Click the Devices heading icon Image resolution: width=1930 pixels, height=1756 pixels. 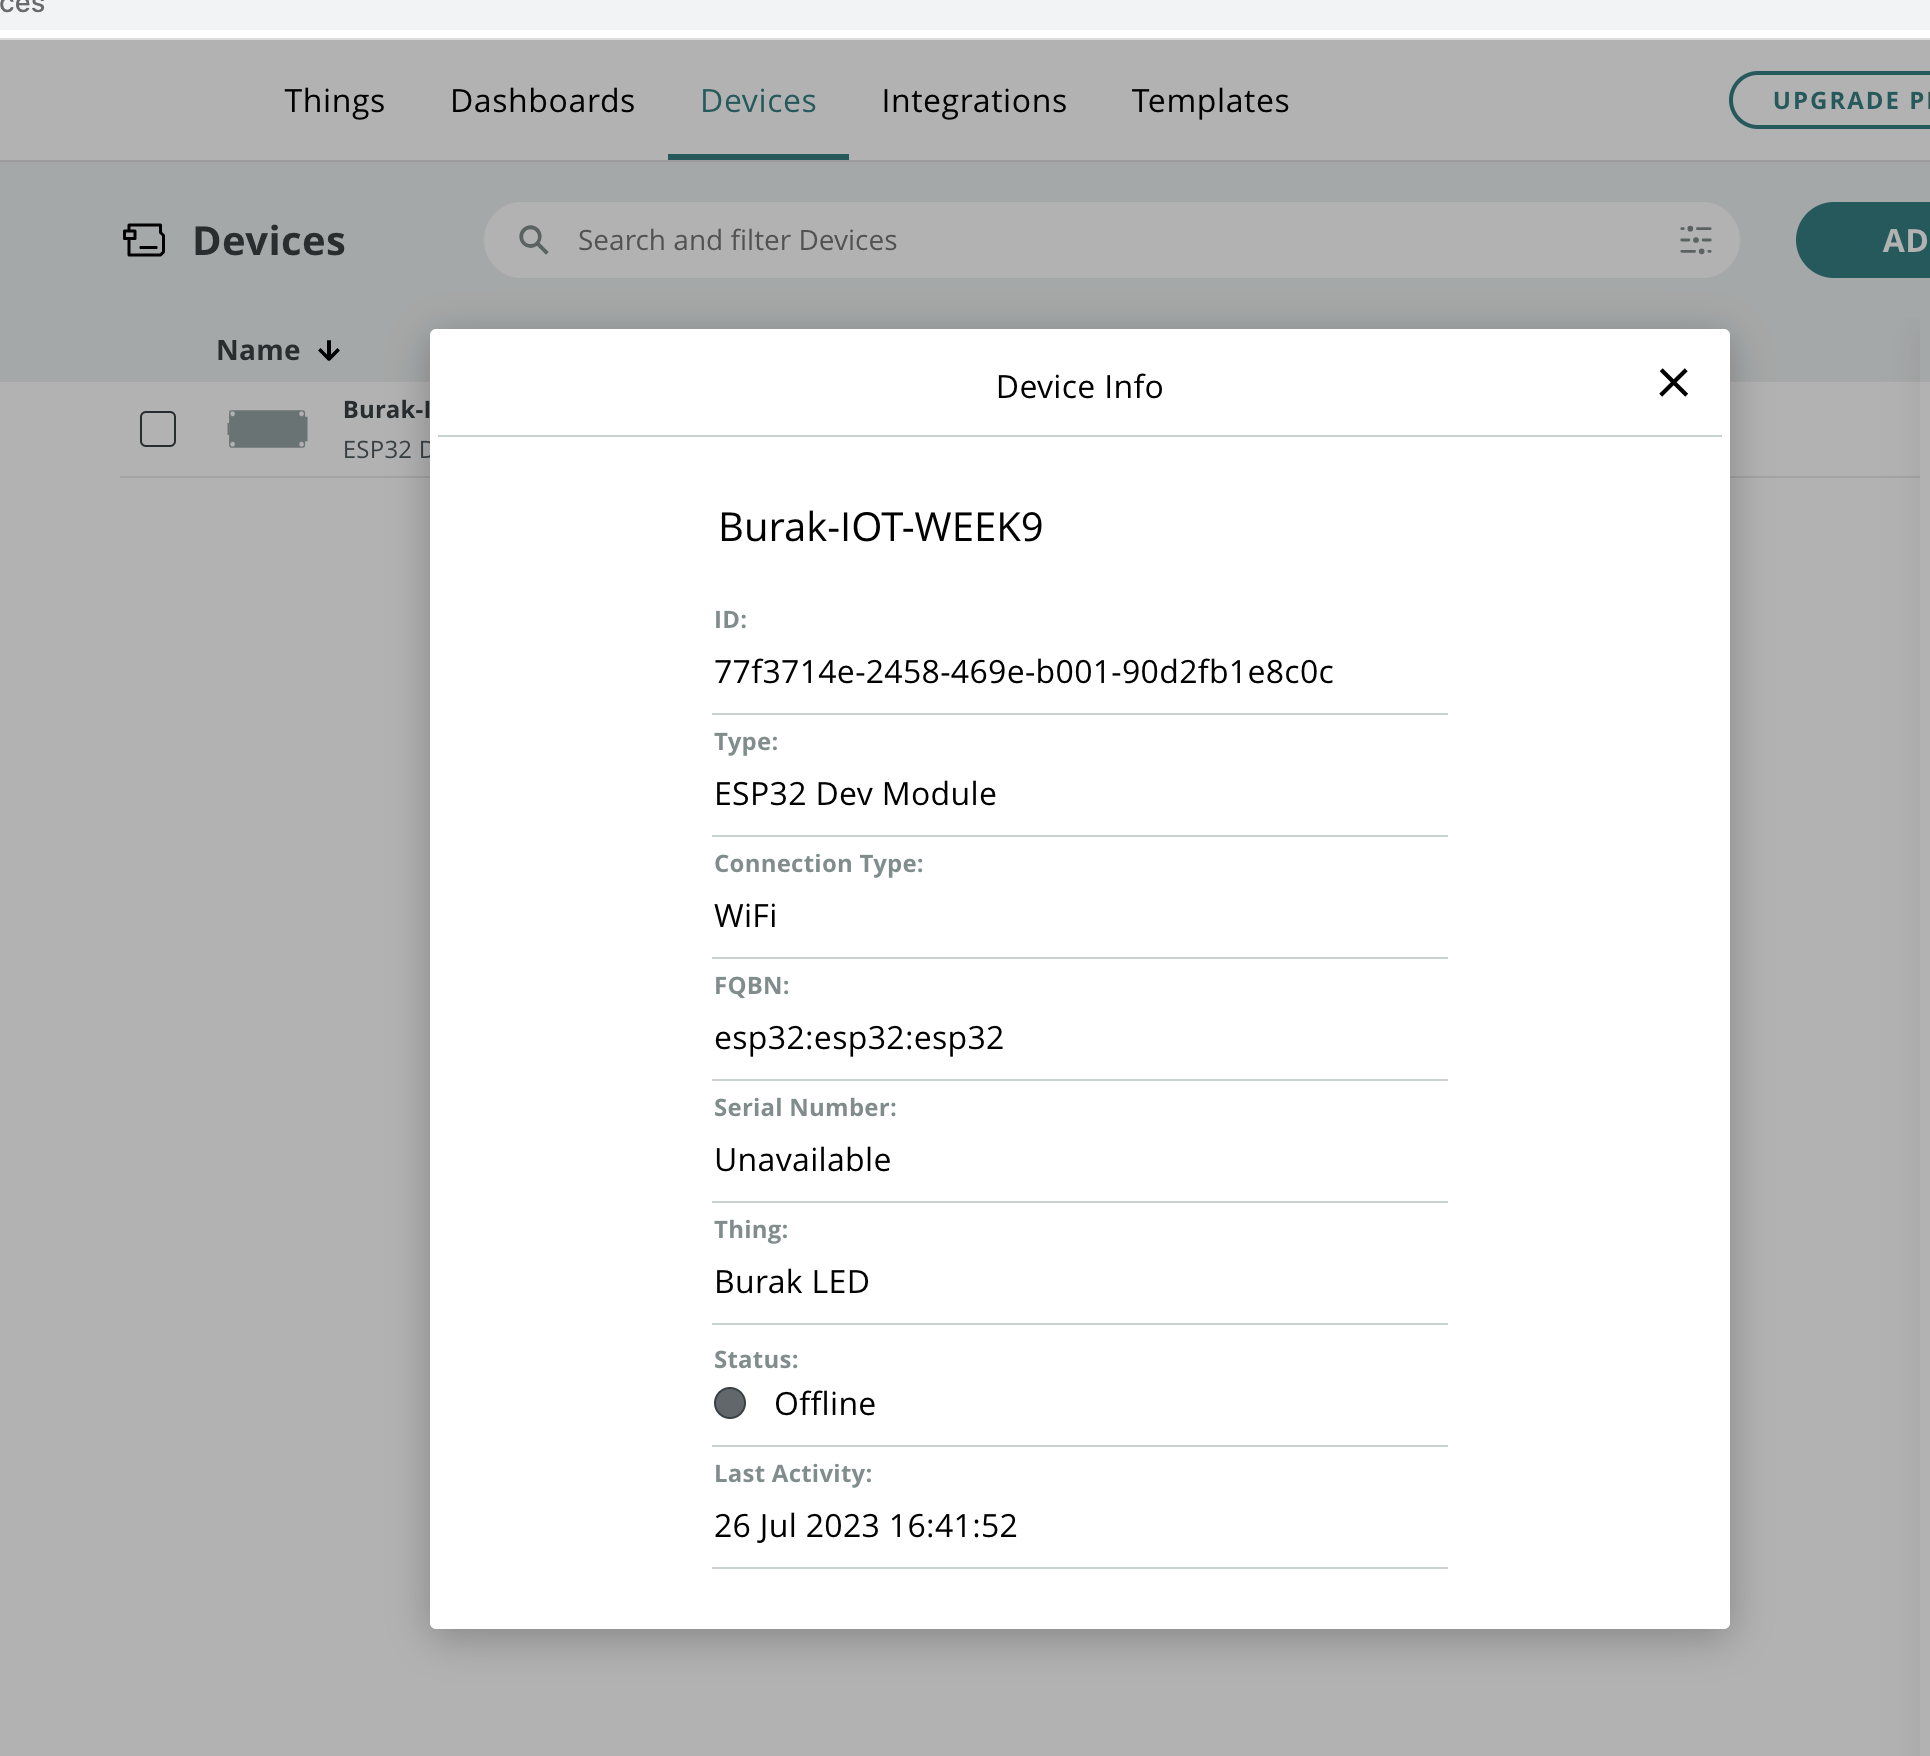pos(144,240)
